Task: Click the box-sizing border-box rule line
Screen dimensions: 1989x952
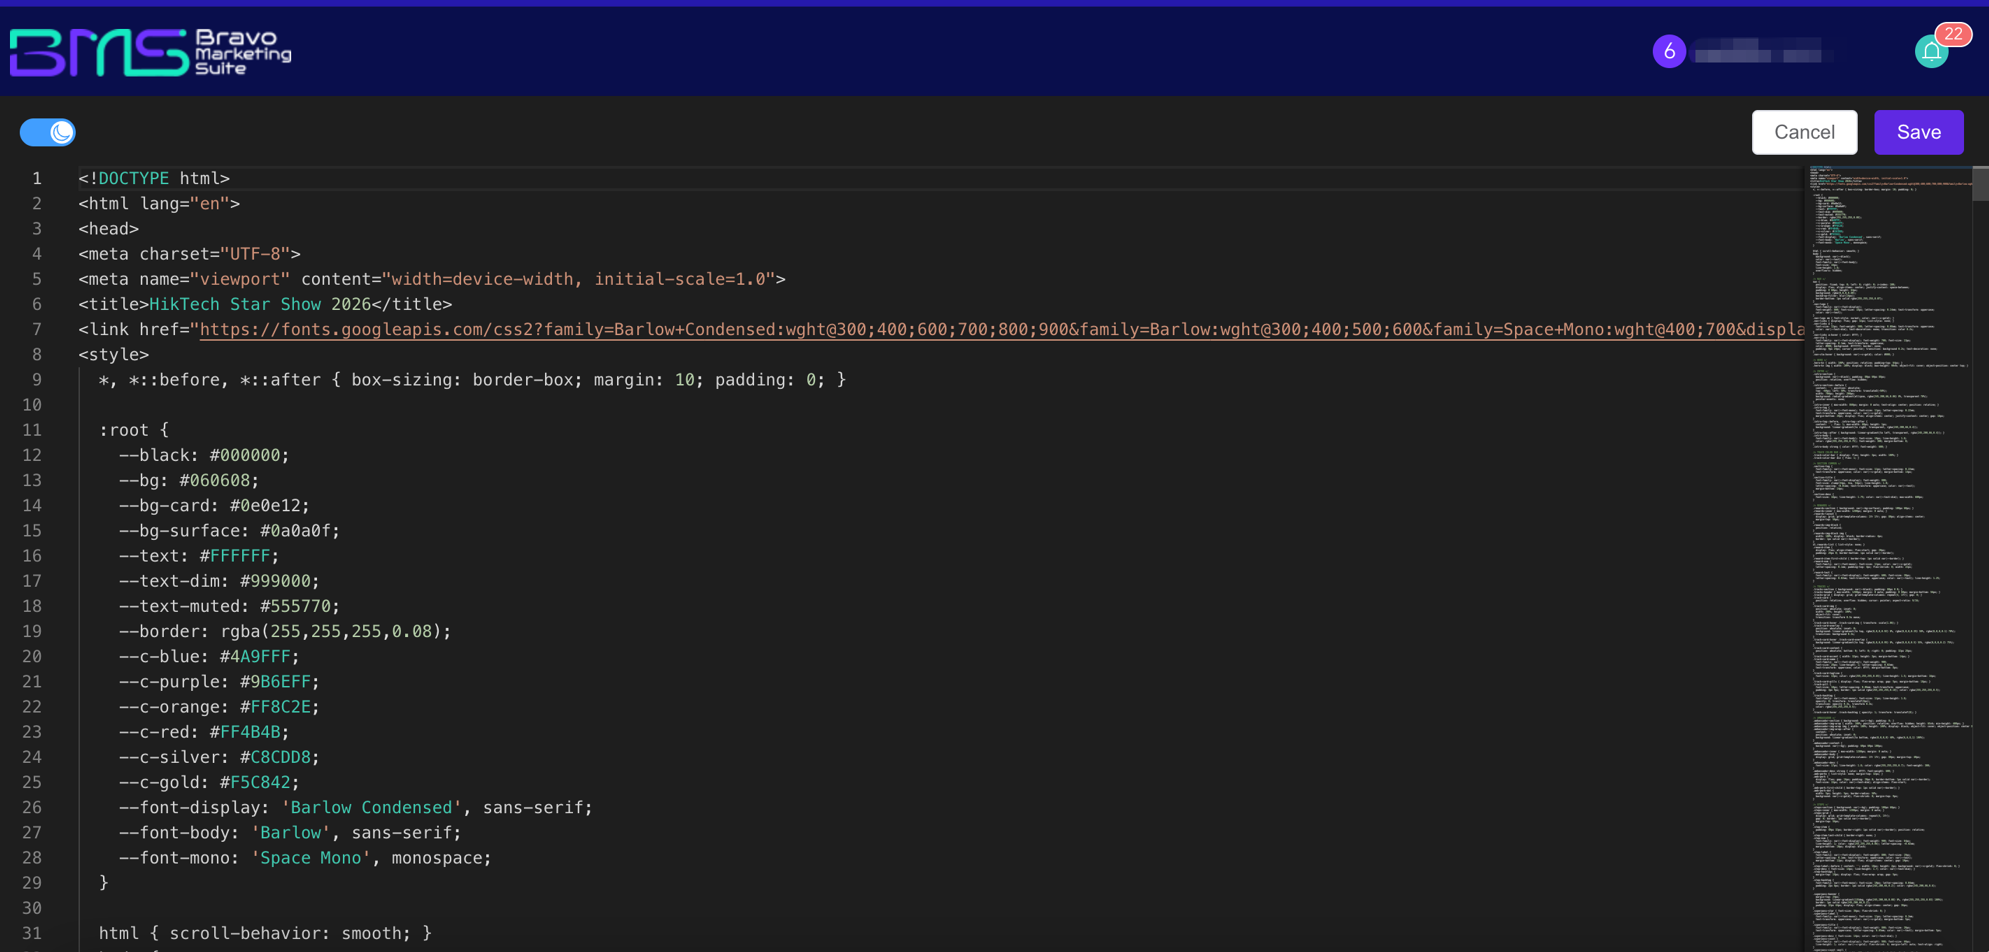Action: coord(472,380)
